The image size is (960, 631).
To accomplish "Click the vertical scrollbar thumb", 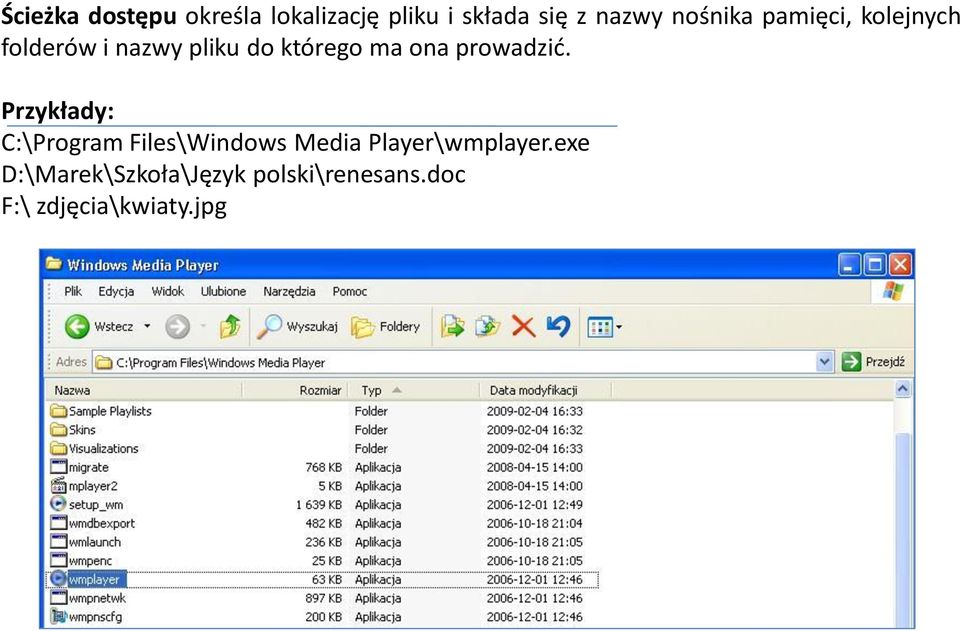I will (x=902, y=531).
